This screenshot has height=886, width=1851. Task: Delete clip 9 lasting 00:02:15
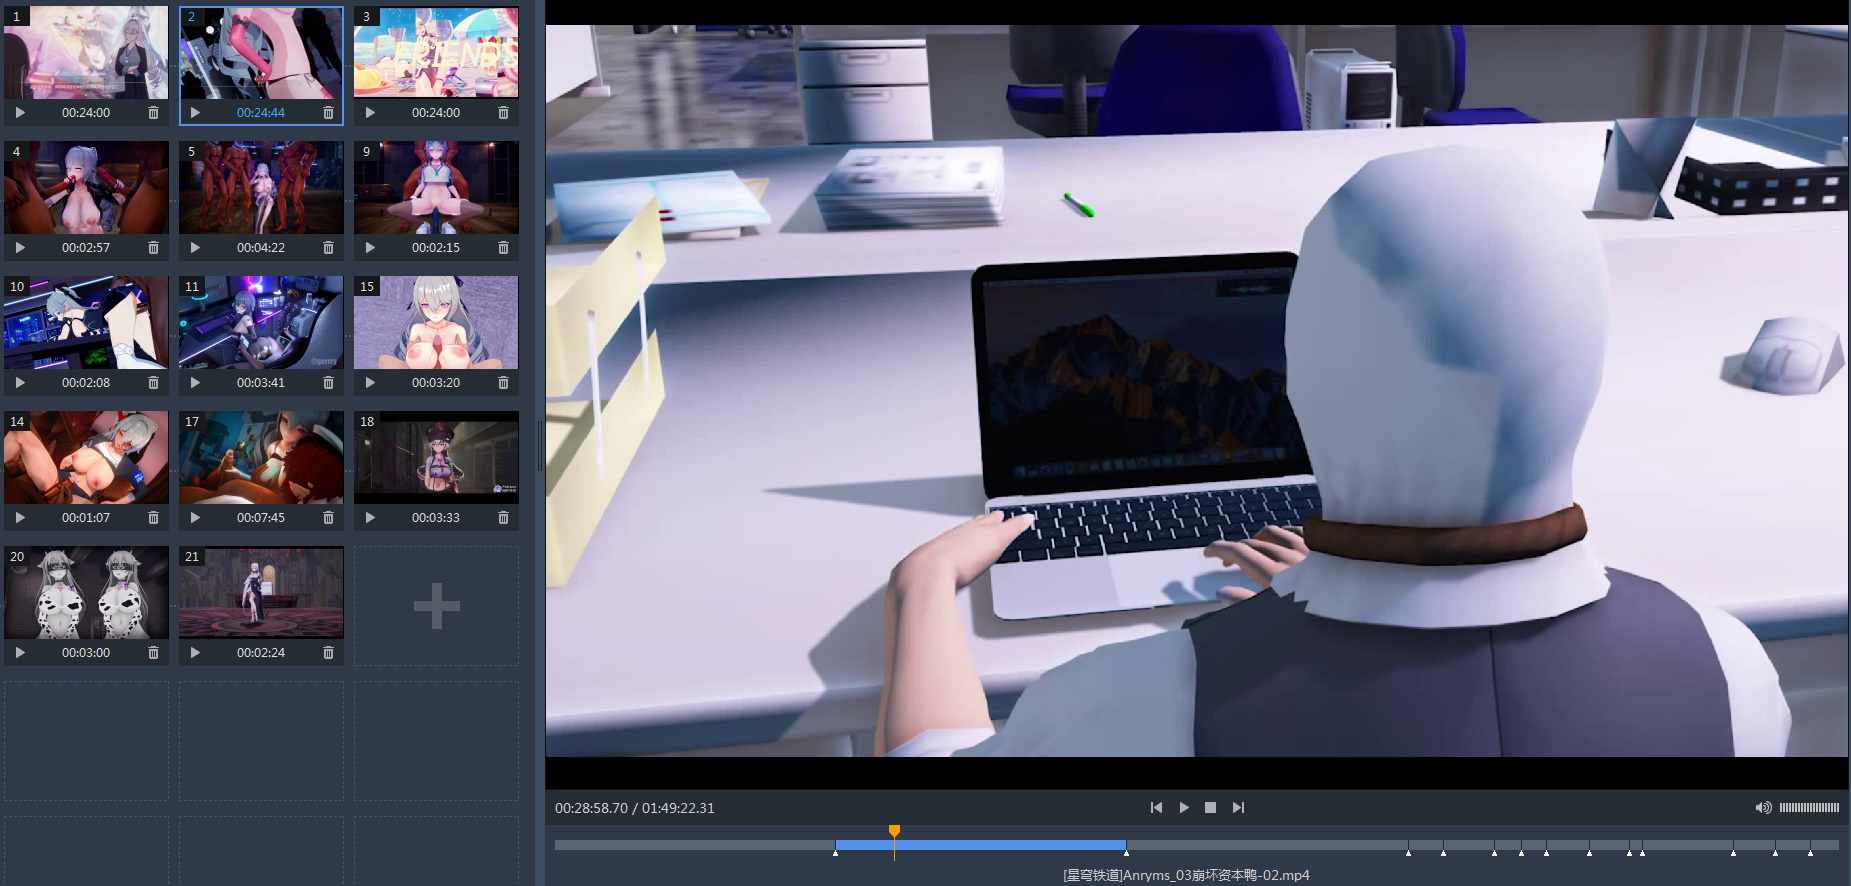[503, 248]
